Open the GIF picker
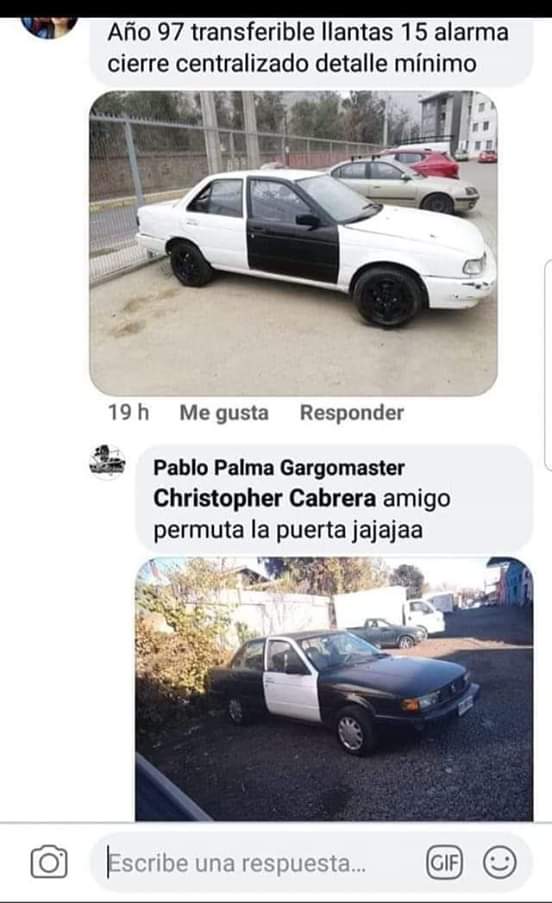The width and height of the screenshot is (552, 903). click(444, 862)
